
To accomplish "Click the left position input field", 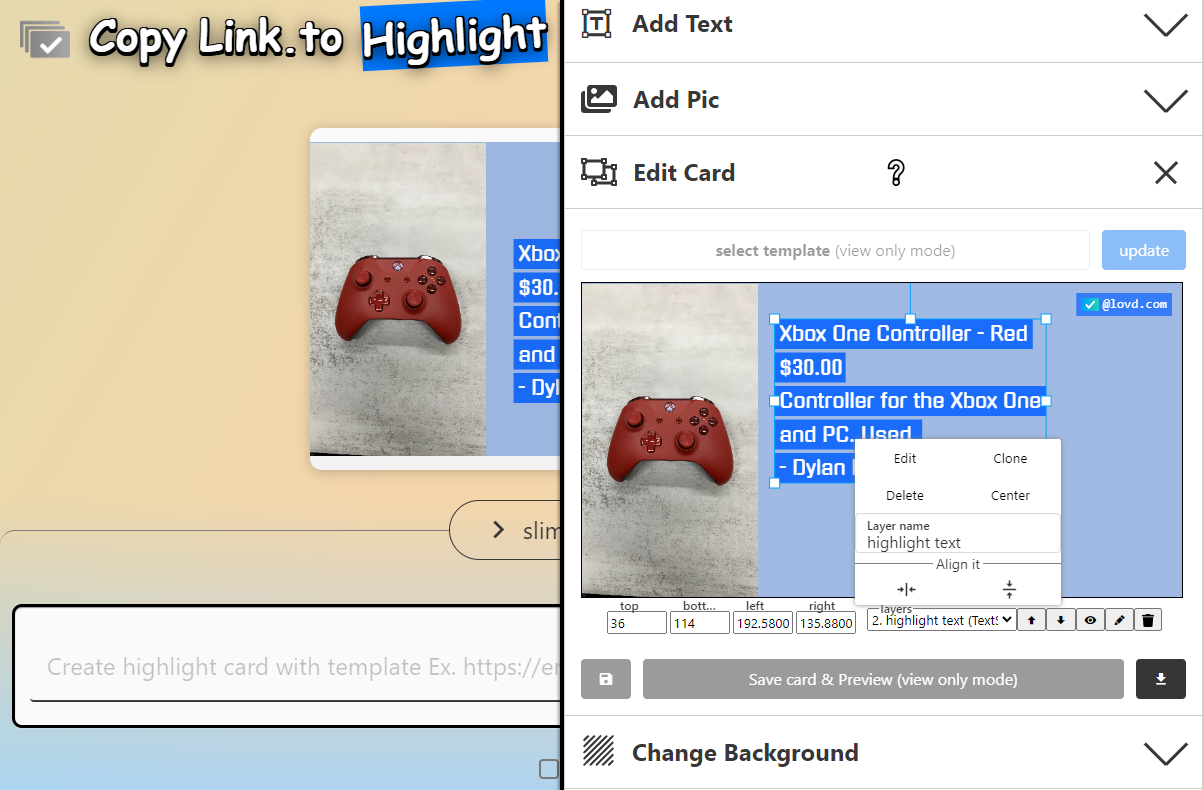I will [763, 622].
